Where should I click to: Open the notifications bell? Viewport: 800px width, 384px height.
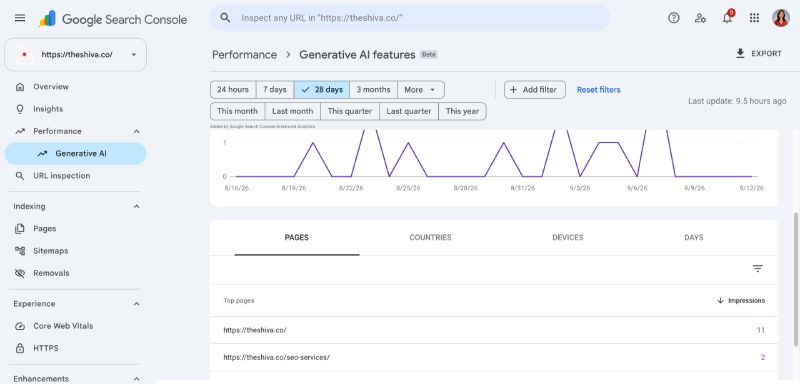click(x=727, y=18)
